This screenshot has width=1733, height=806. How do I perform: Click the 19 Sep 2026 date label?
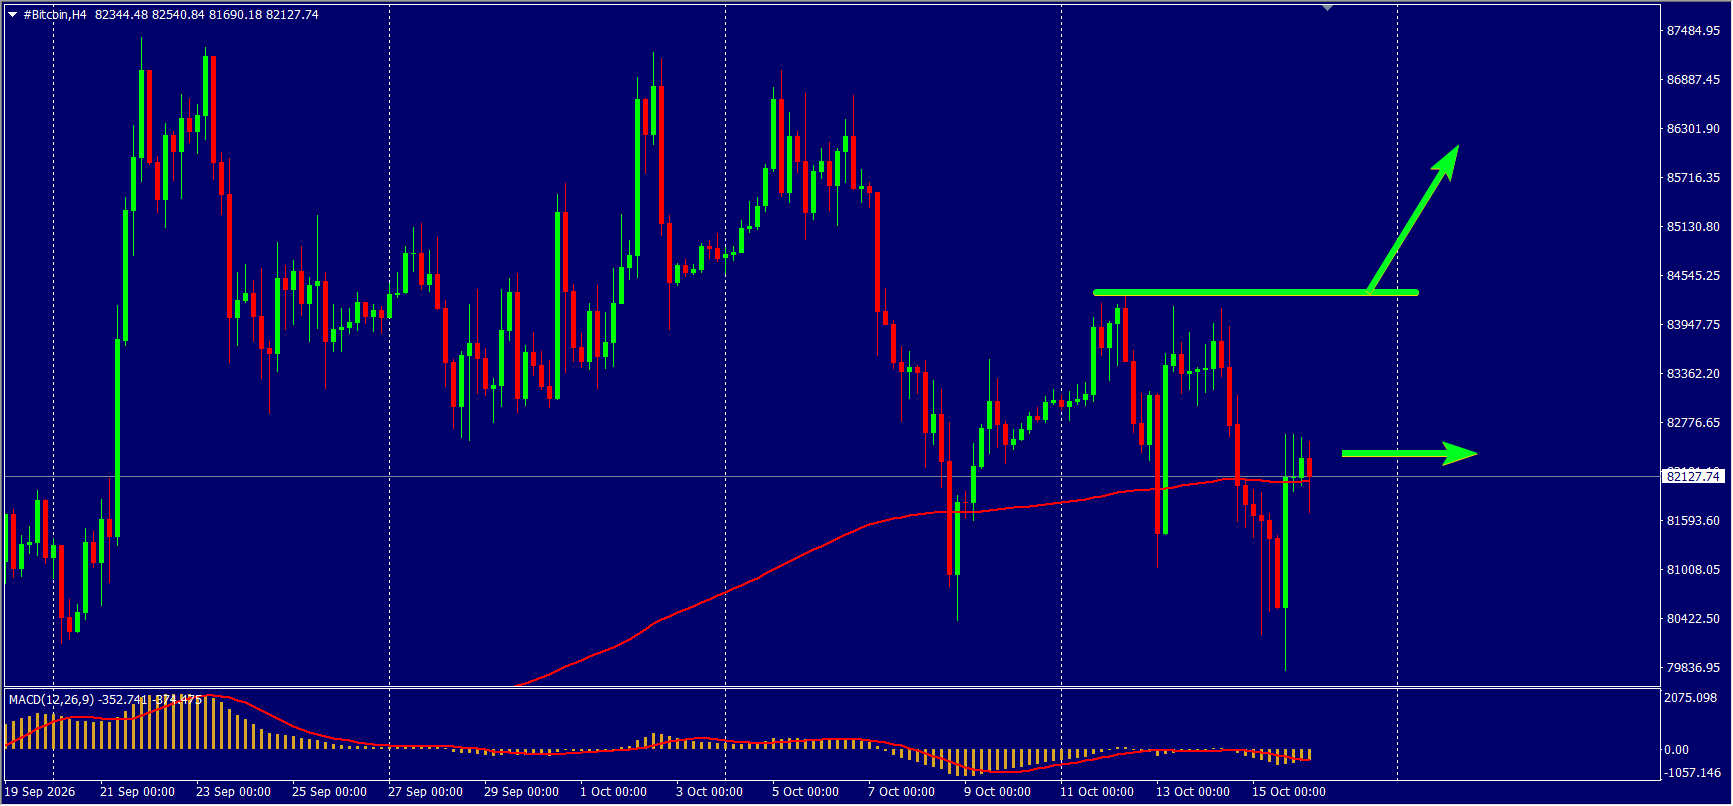point(40,792)
